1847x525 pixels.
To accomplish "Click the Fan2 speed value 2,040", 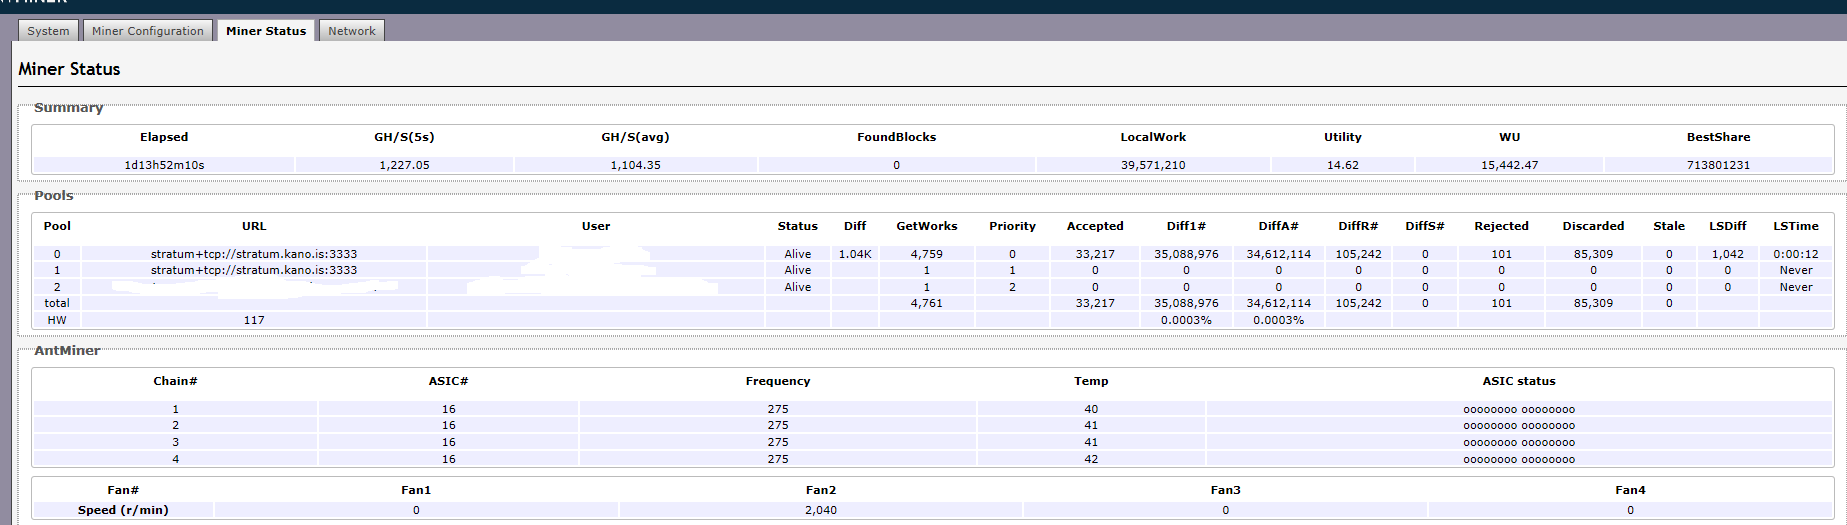I will tap(821, 510).
